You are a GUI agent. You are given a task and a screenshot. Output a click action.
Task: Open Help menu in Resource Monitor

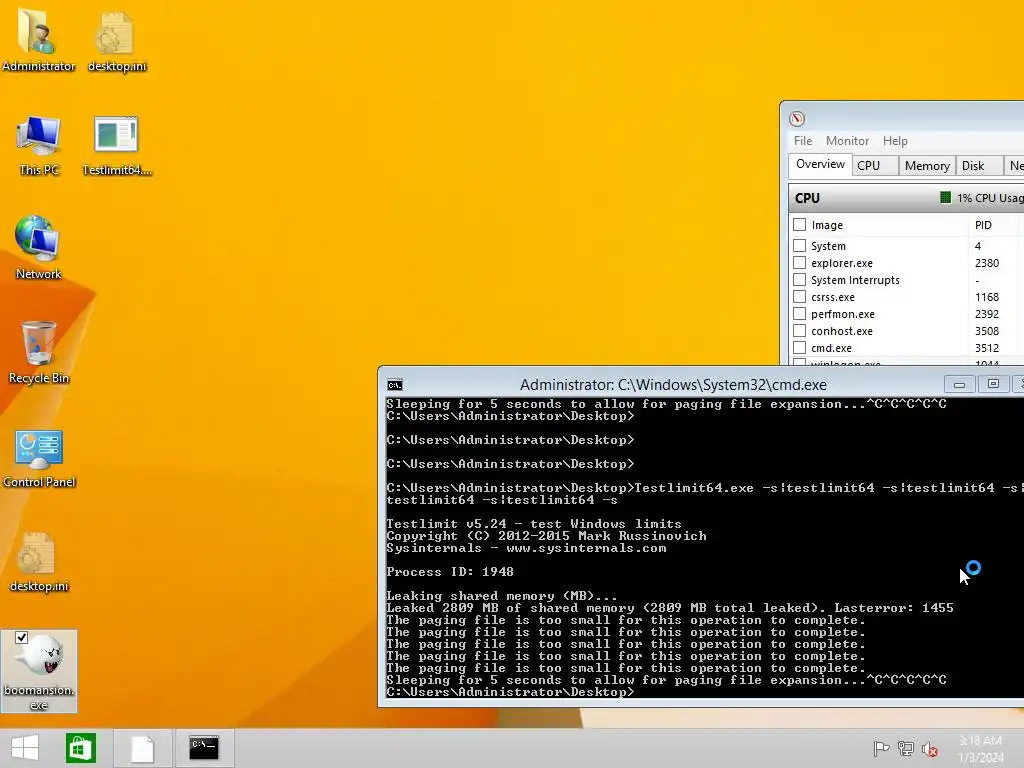895,141
